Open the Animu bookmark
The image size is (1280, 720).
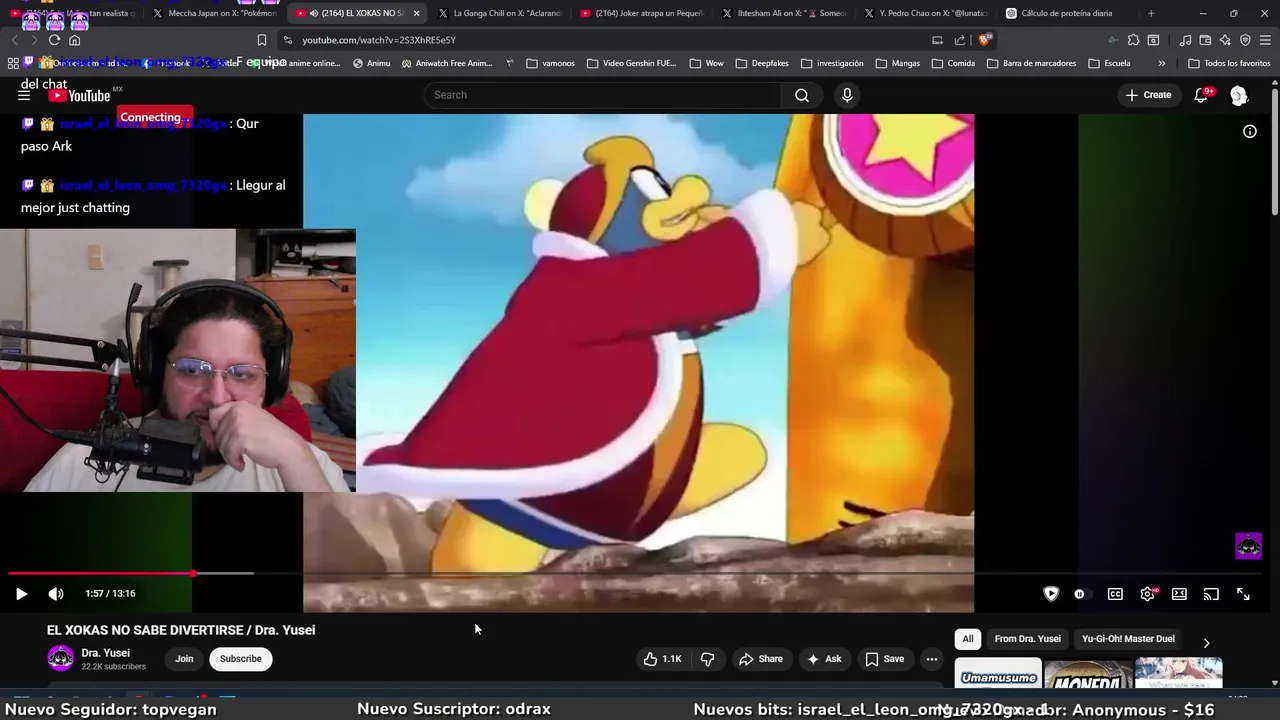371,63
